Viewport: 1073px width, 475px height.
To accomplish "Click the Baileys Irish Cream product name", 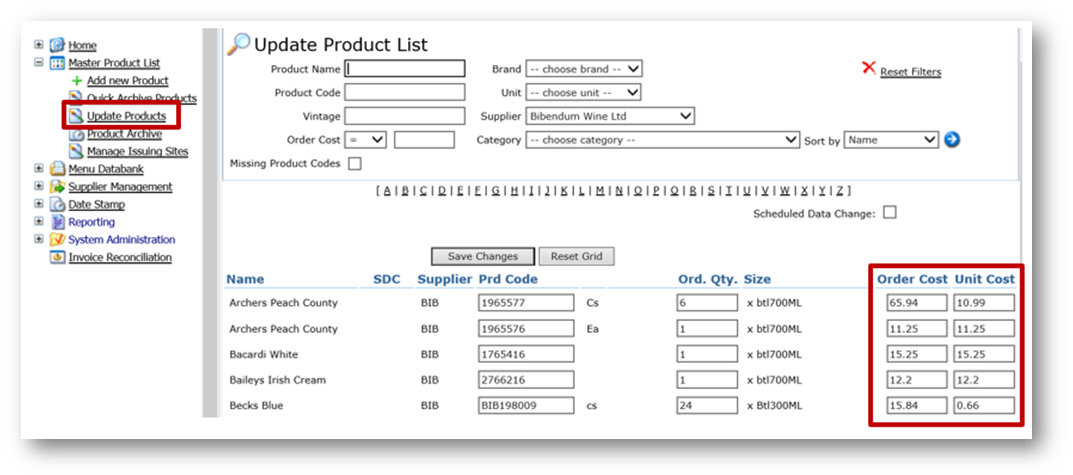I will tap(278, 380).
